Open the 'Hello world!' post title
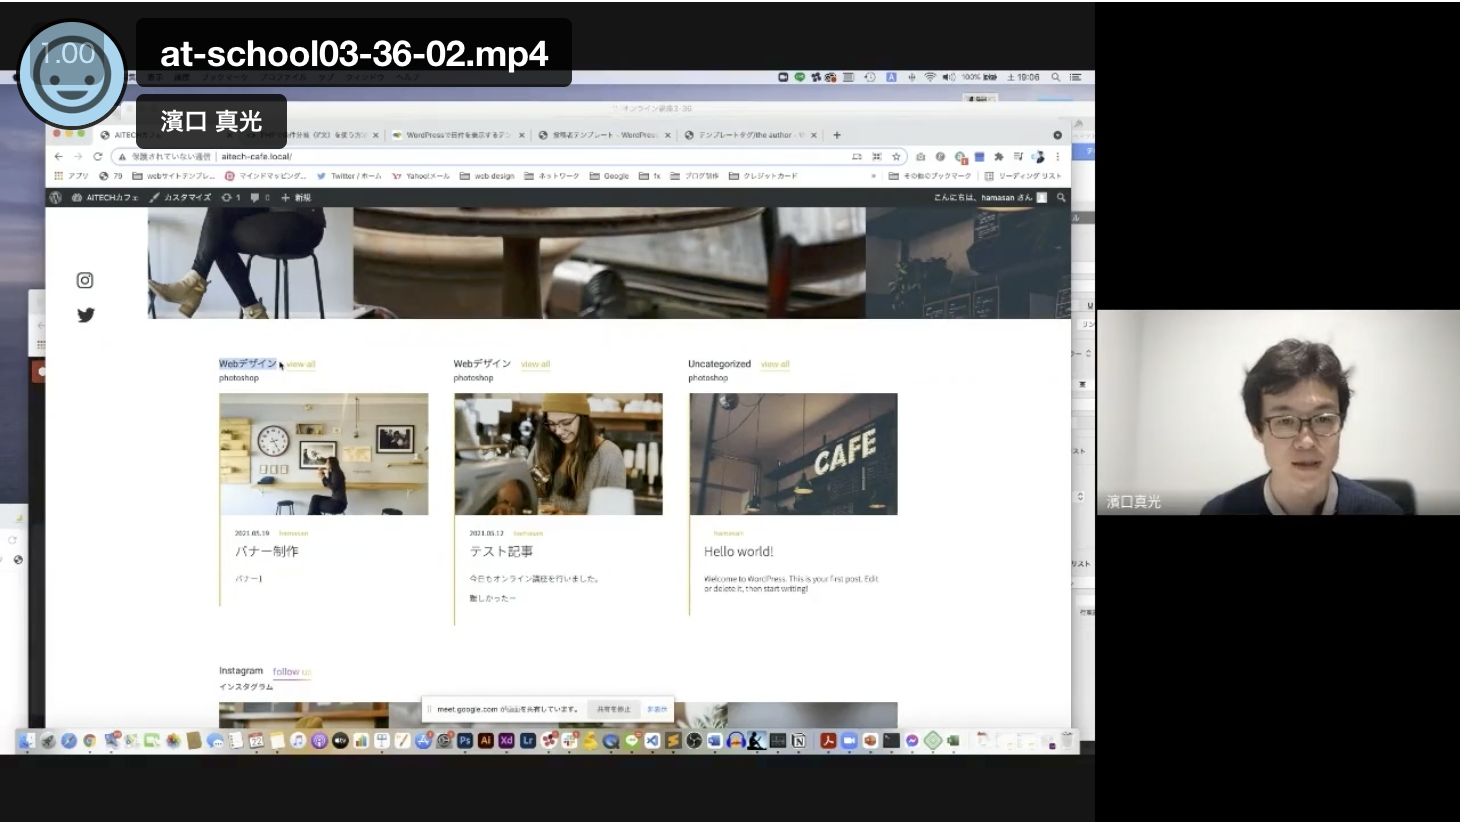The image size is (1462, 822). point(738,551)
